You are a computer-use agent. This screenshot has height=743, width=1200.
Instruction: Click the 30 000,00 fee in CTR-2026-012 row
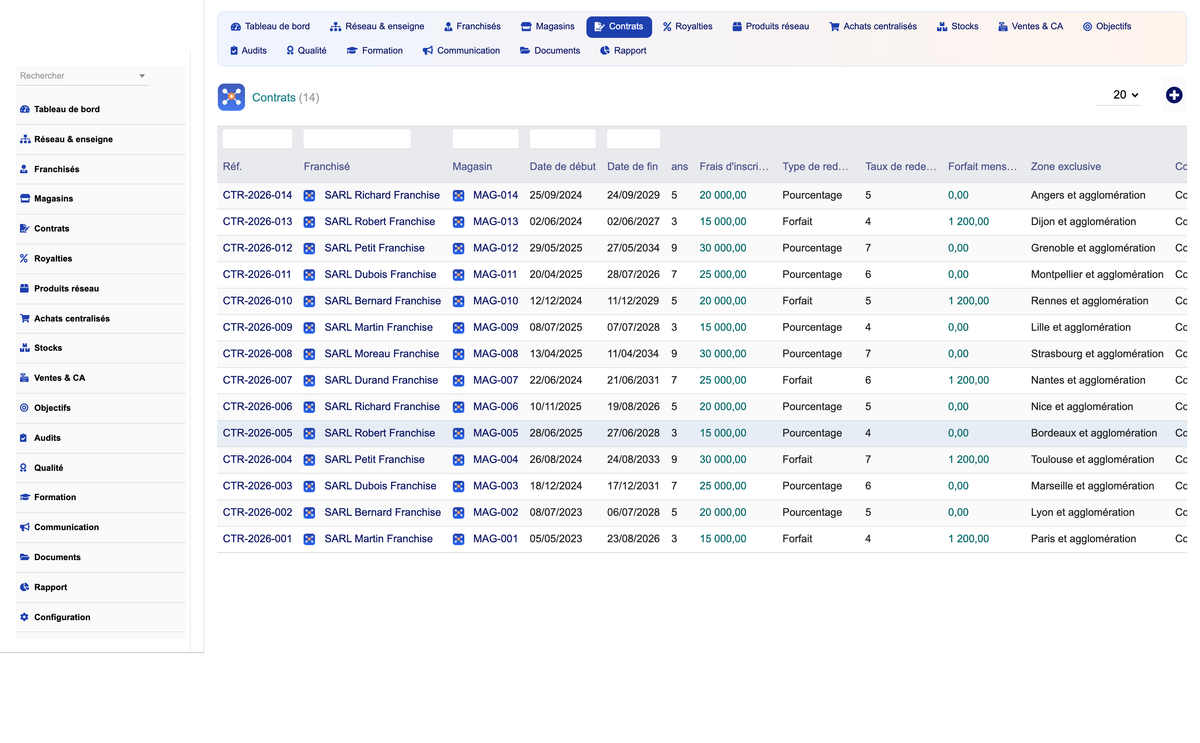click(723, 248)
